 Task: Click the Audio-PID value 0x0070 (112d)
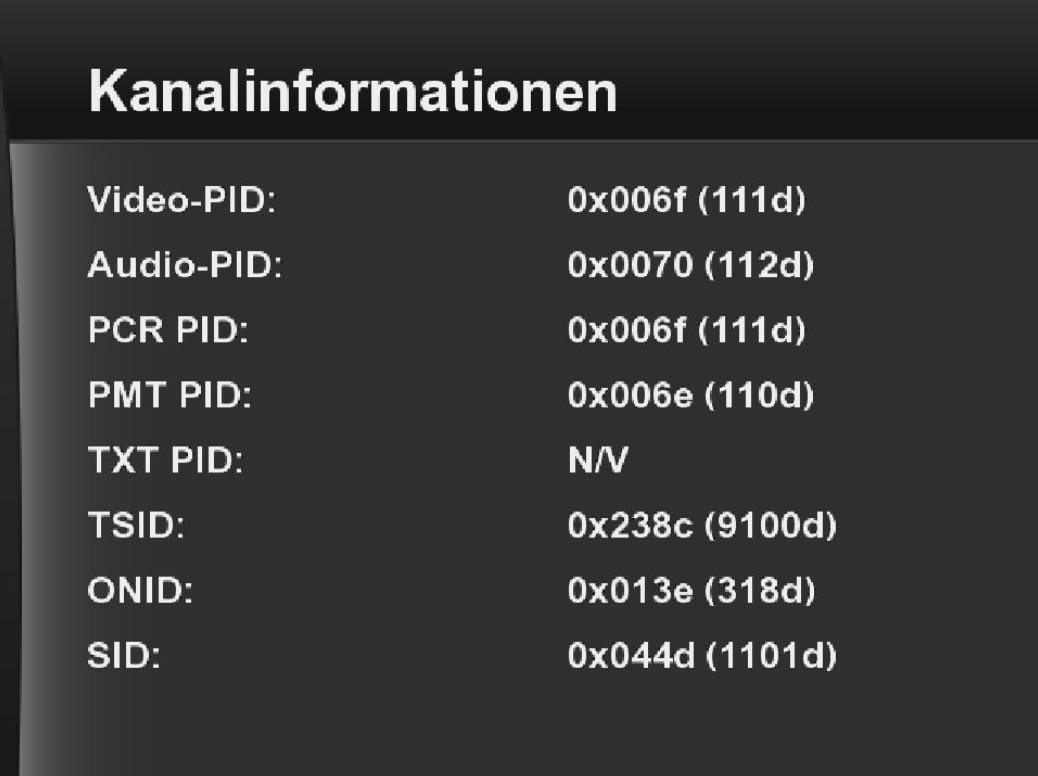click(x=690, y=266)
